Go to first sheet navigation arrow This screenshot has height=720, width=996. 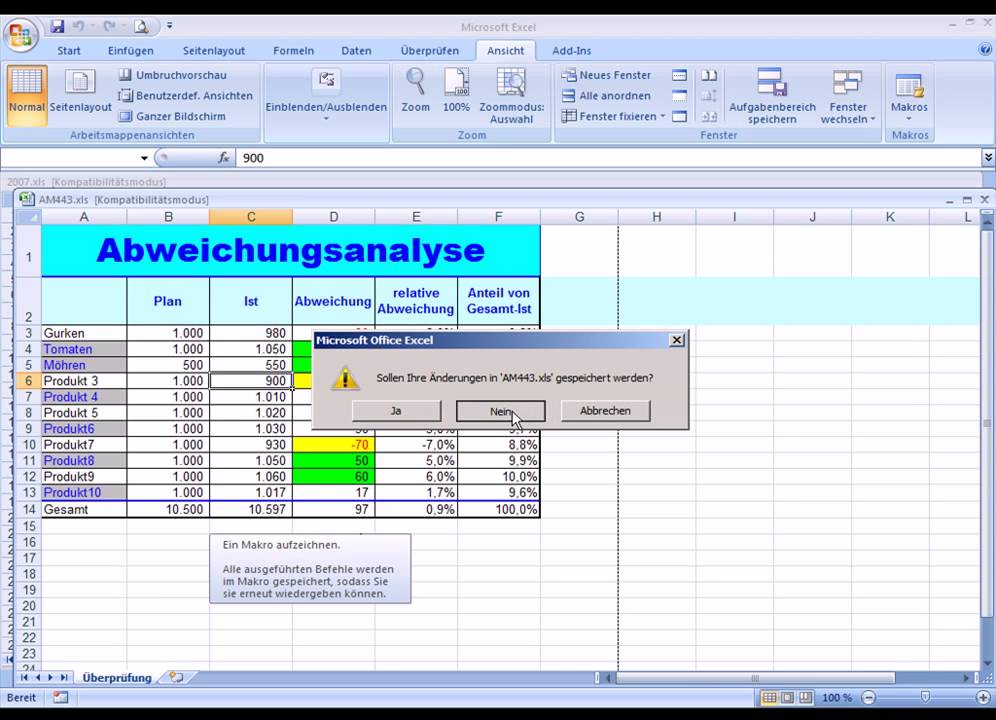pyautogui.click(x=24, y=677)
